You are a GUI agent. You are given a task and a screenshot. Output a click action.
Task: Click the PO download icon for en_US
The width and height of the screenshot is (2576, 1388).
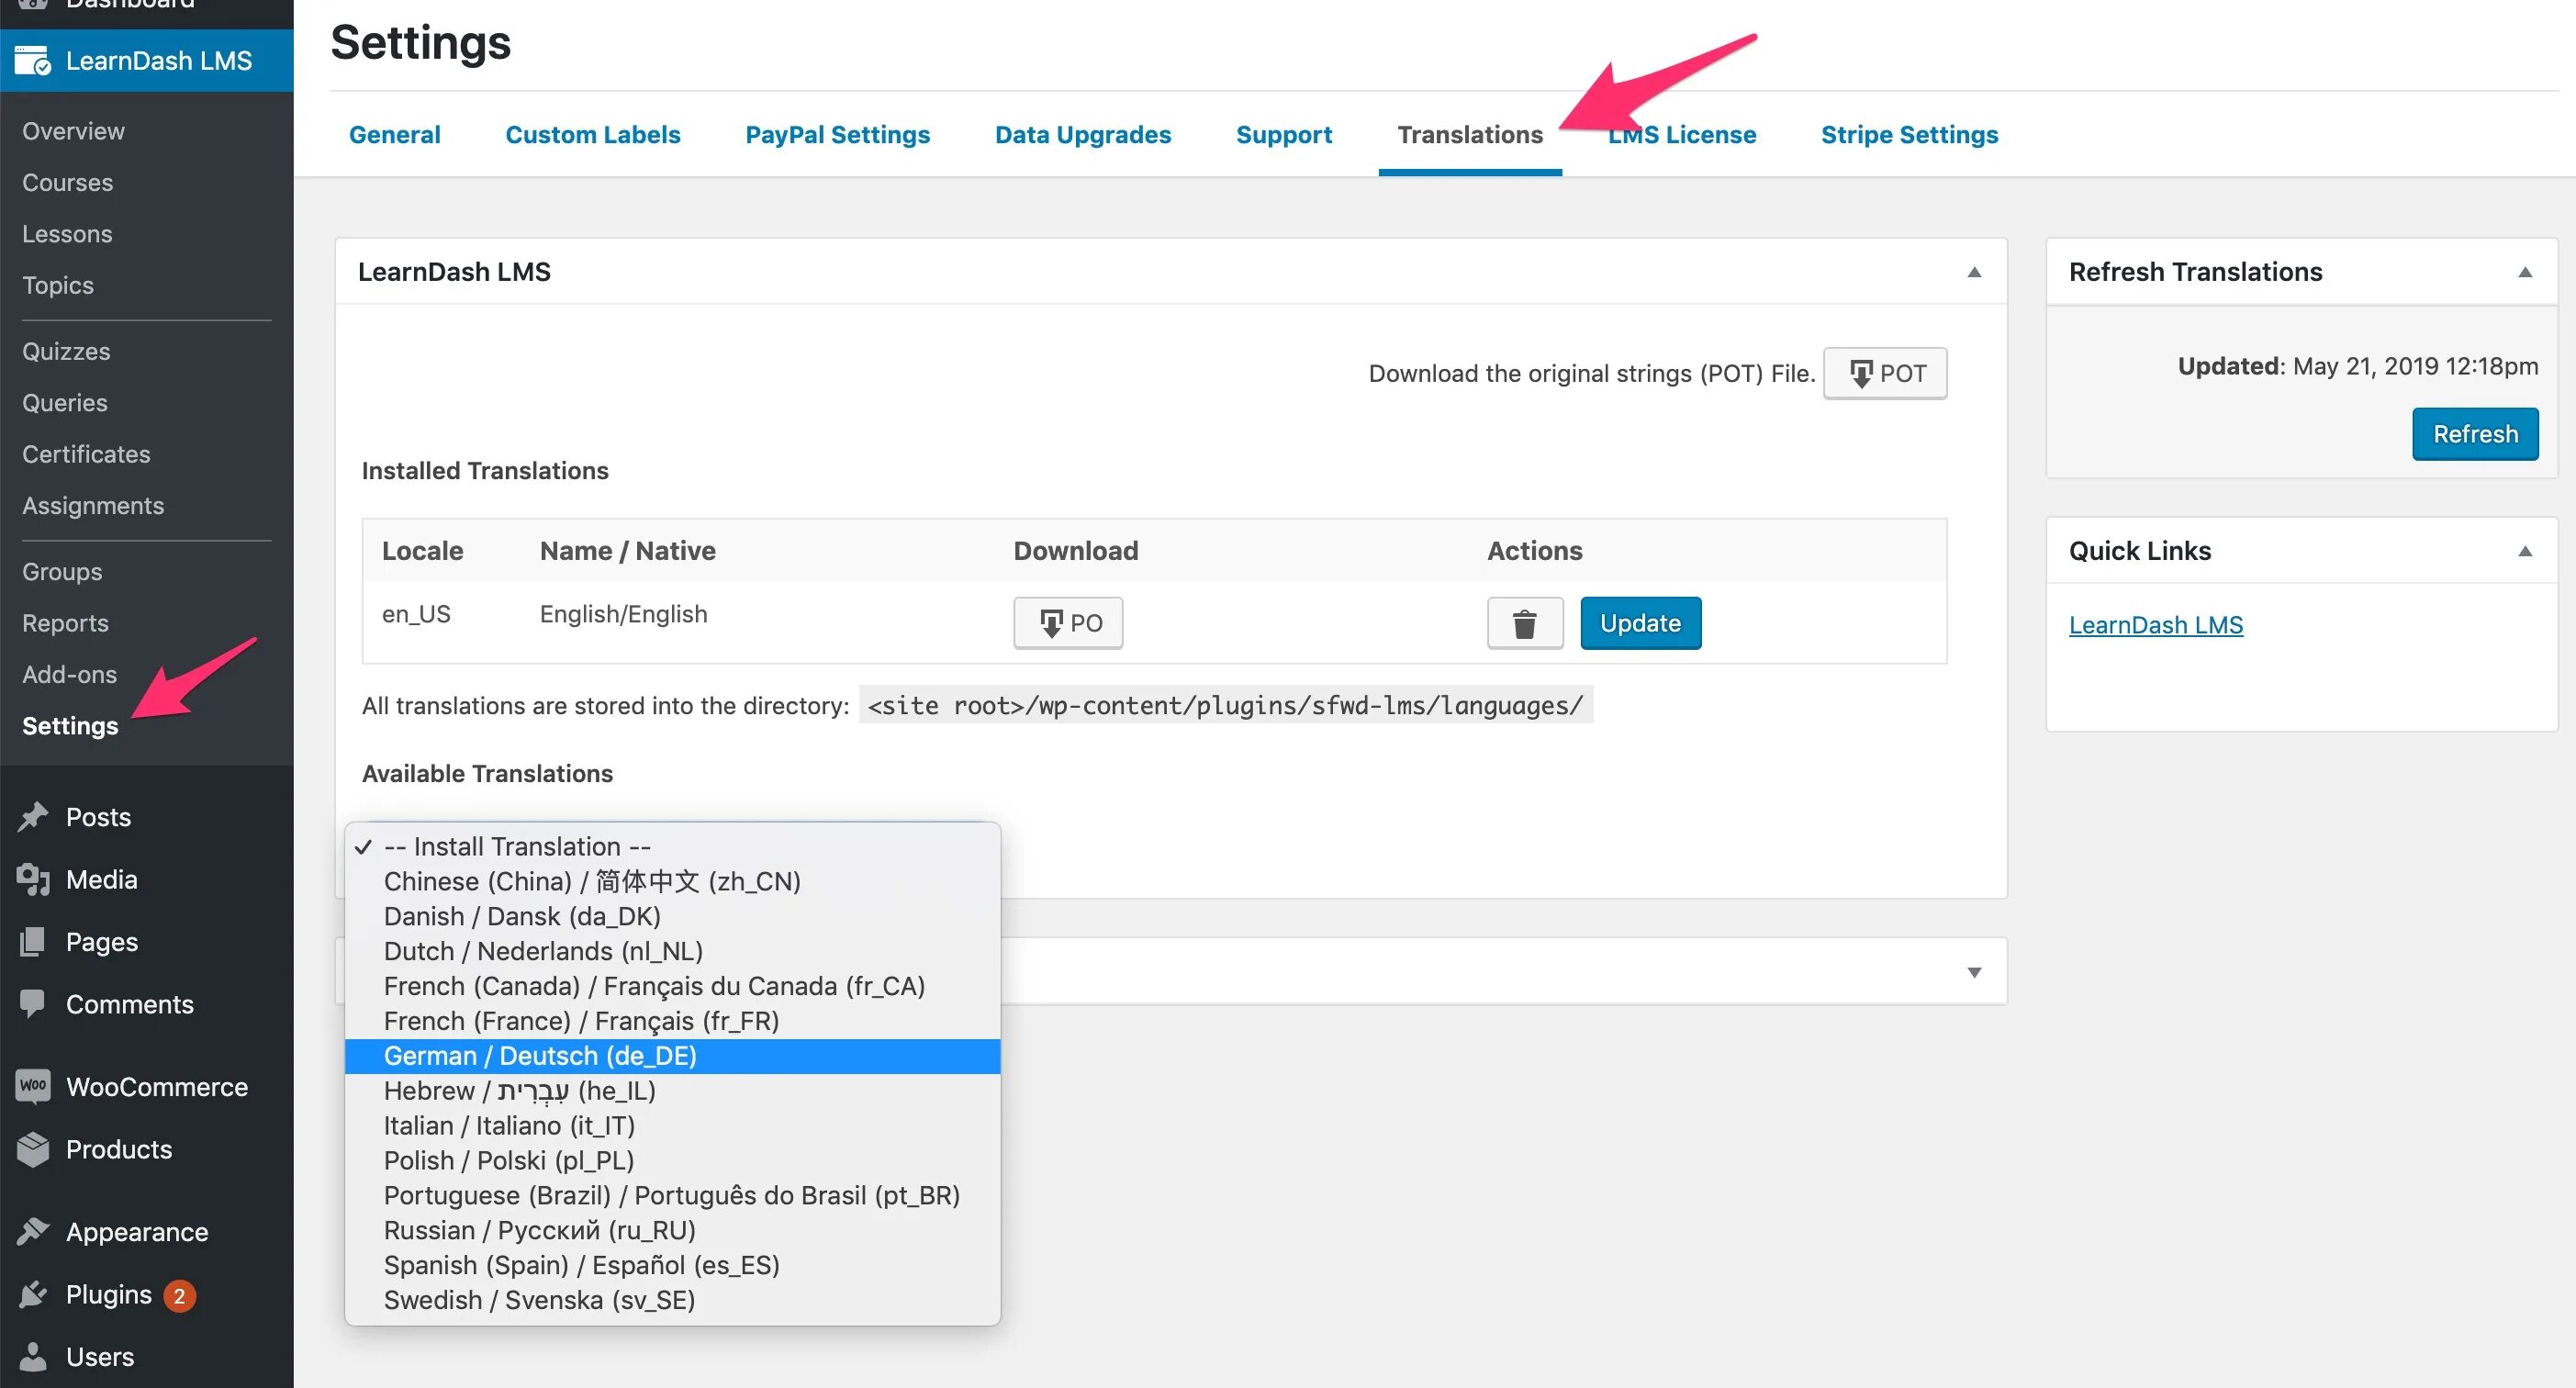coord(1067,621)
